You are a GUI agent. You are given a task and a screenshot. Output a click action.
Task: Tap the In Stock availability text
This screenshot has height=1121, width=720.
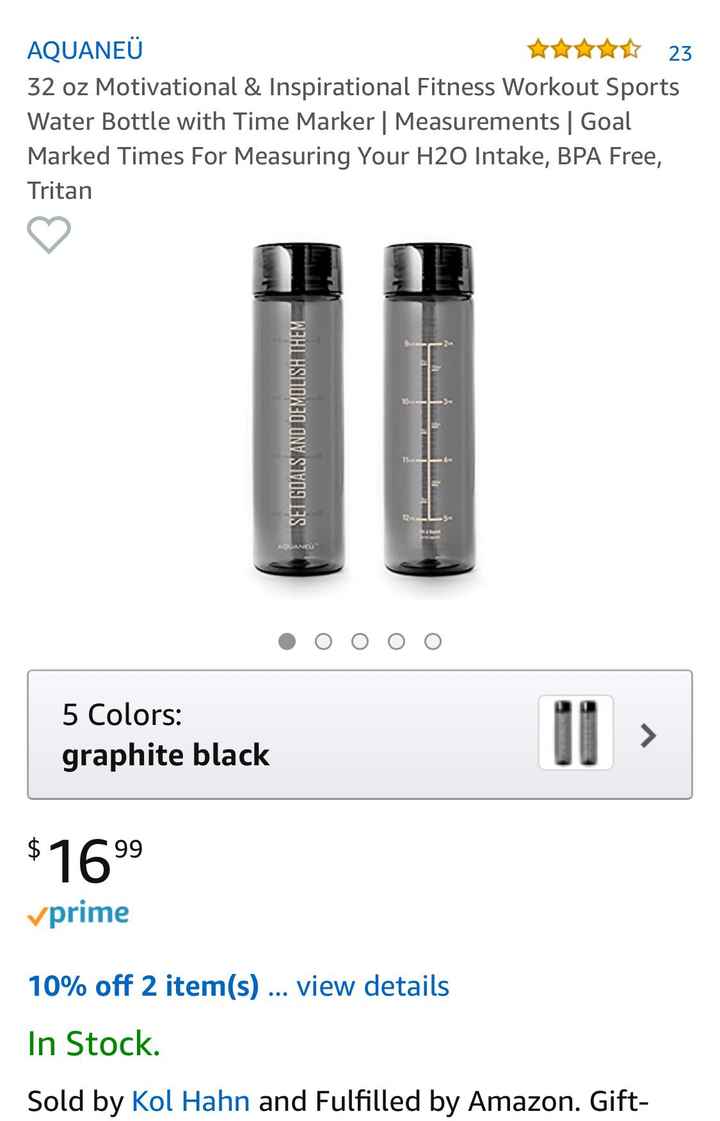coord(93,1044)
